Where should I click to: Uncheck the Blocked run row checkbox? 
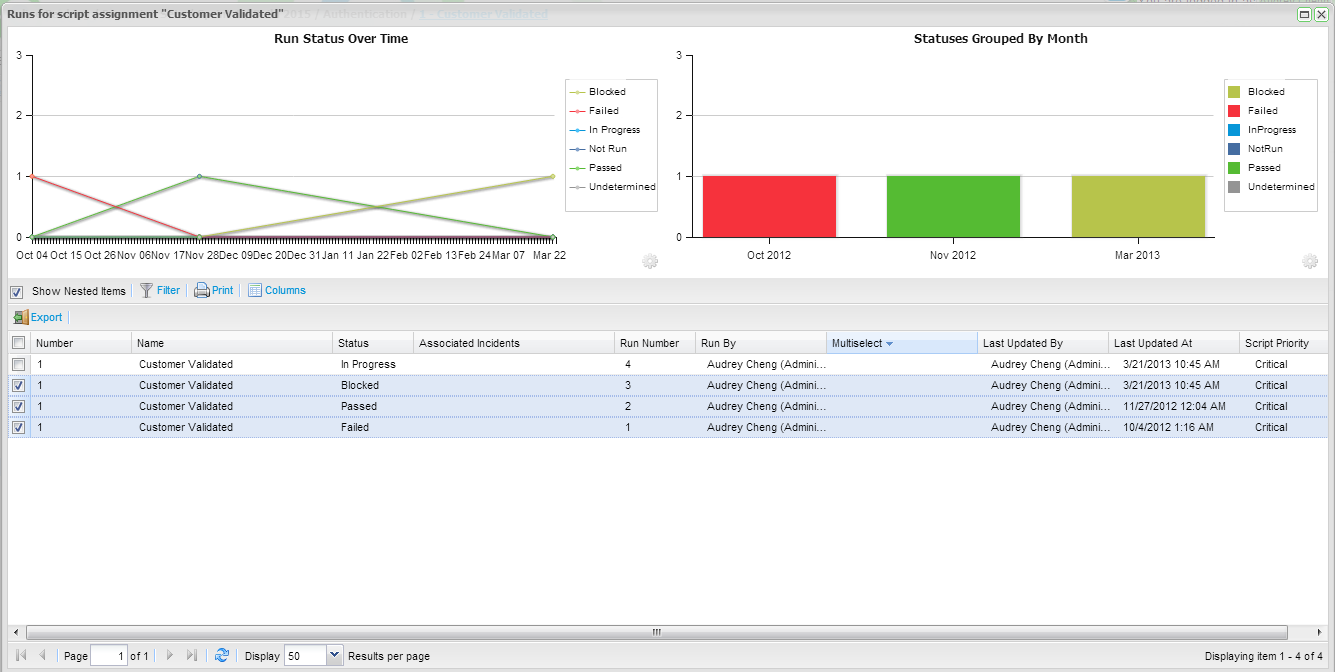pyautogui.click(x=18, y=386)
